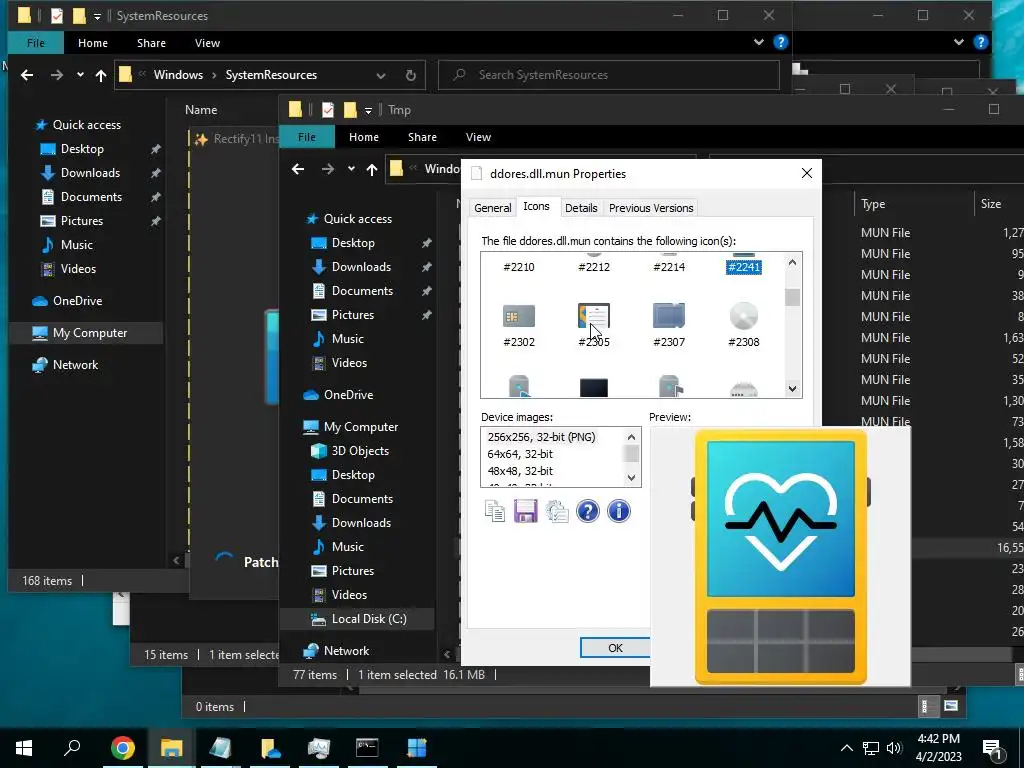The image size is (1024, 768).
Task: Open taskbar search magnifier
Action: [x=72, y=748]
